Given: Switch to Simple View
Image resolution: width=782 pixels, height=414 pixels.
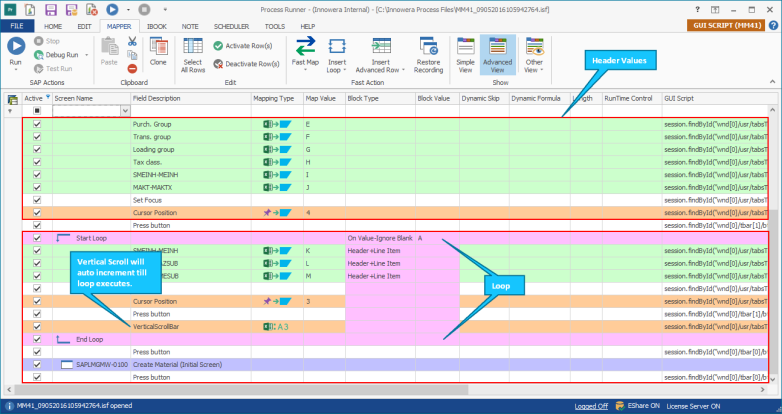Looking at the screenshot, I should click(465, 55).
